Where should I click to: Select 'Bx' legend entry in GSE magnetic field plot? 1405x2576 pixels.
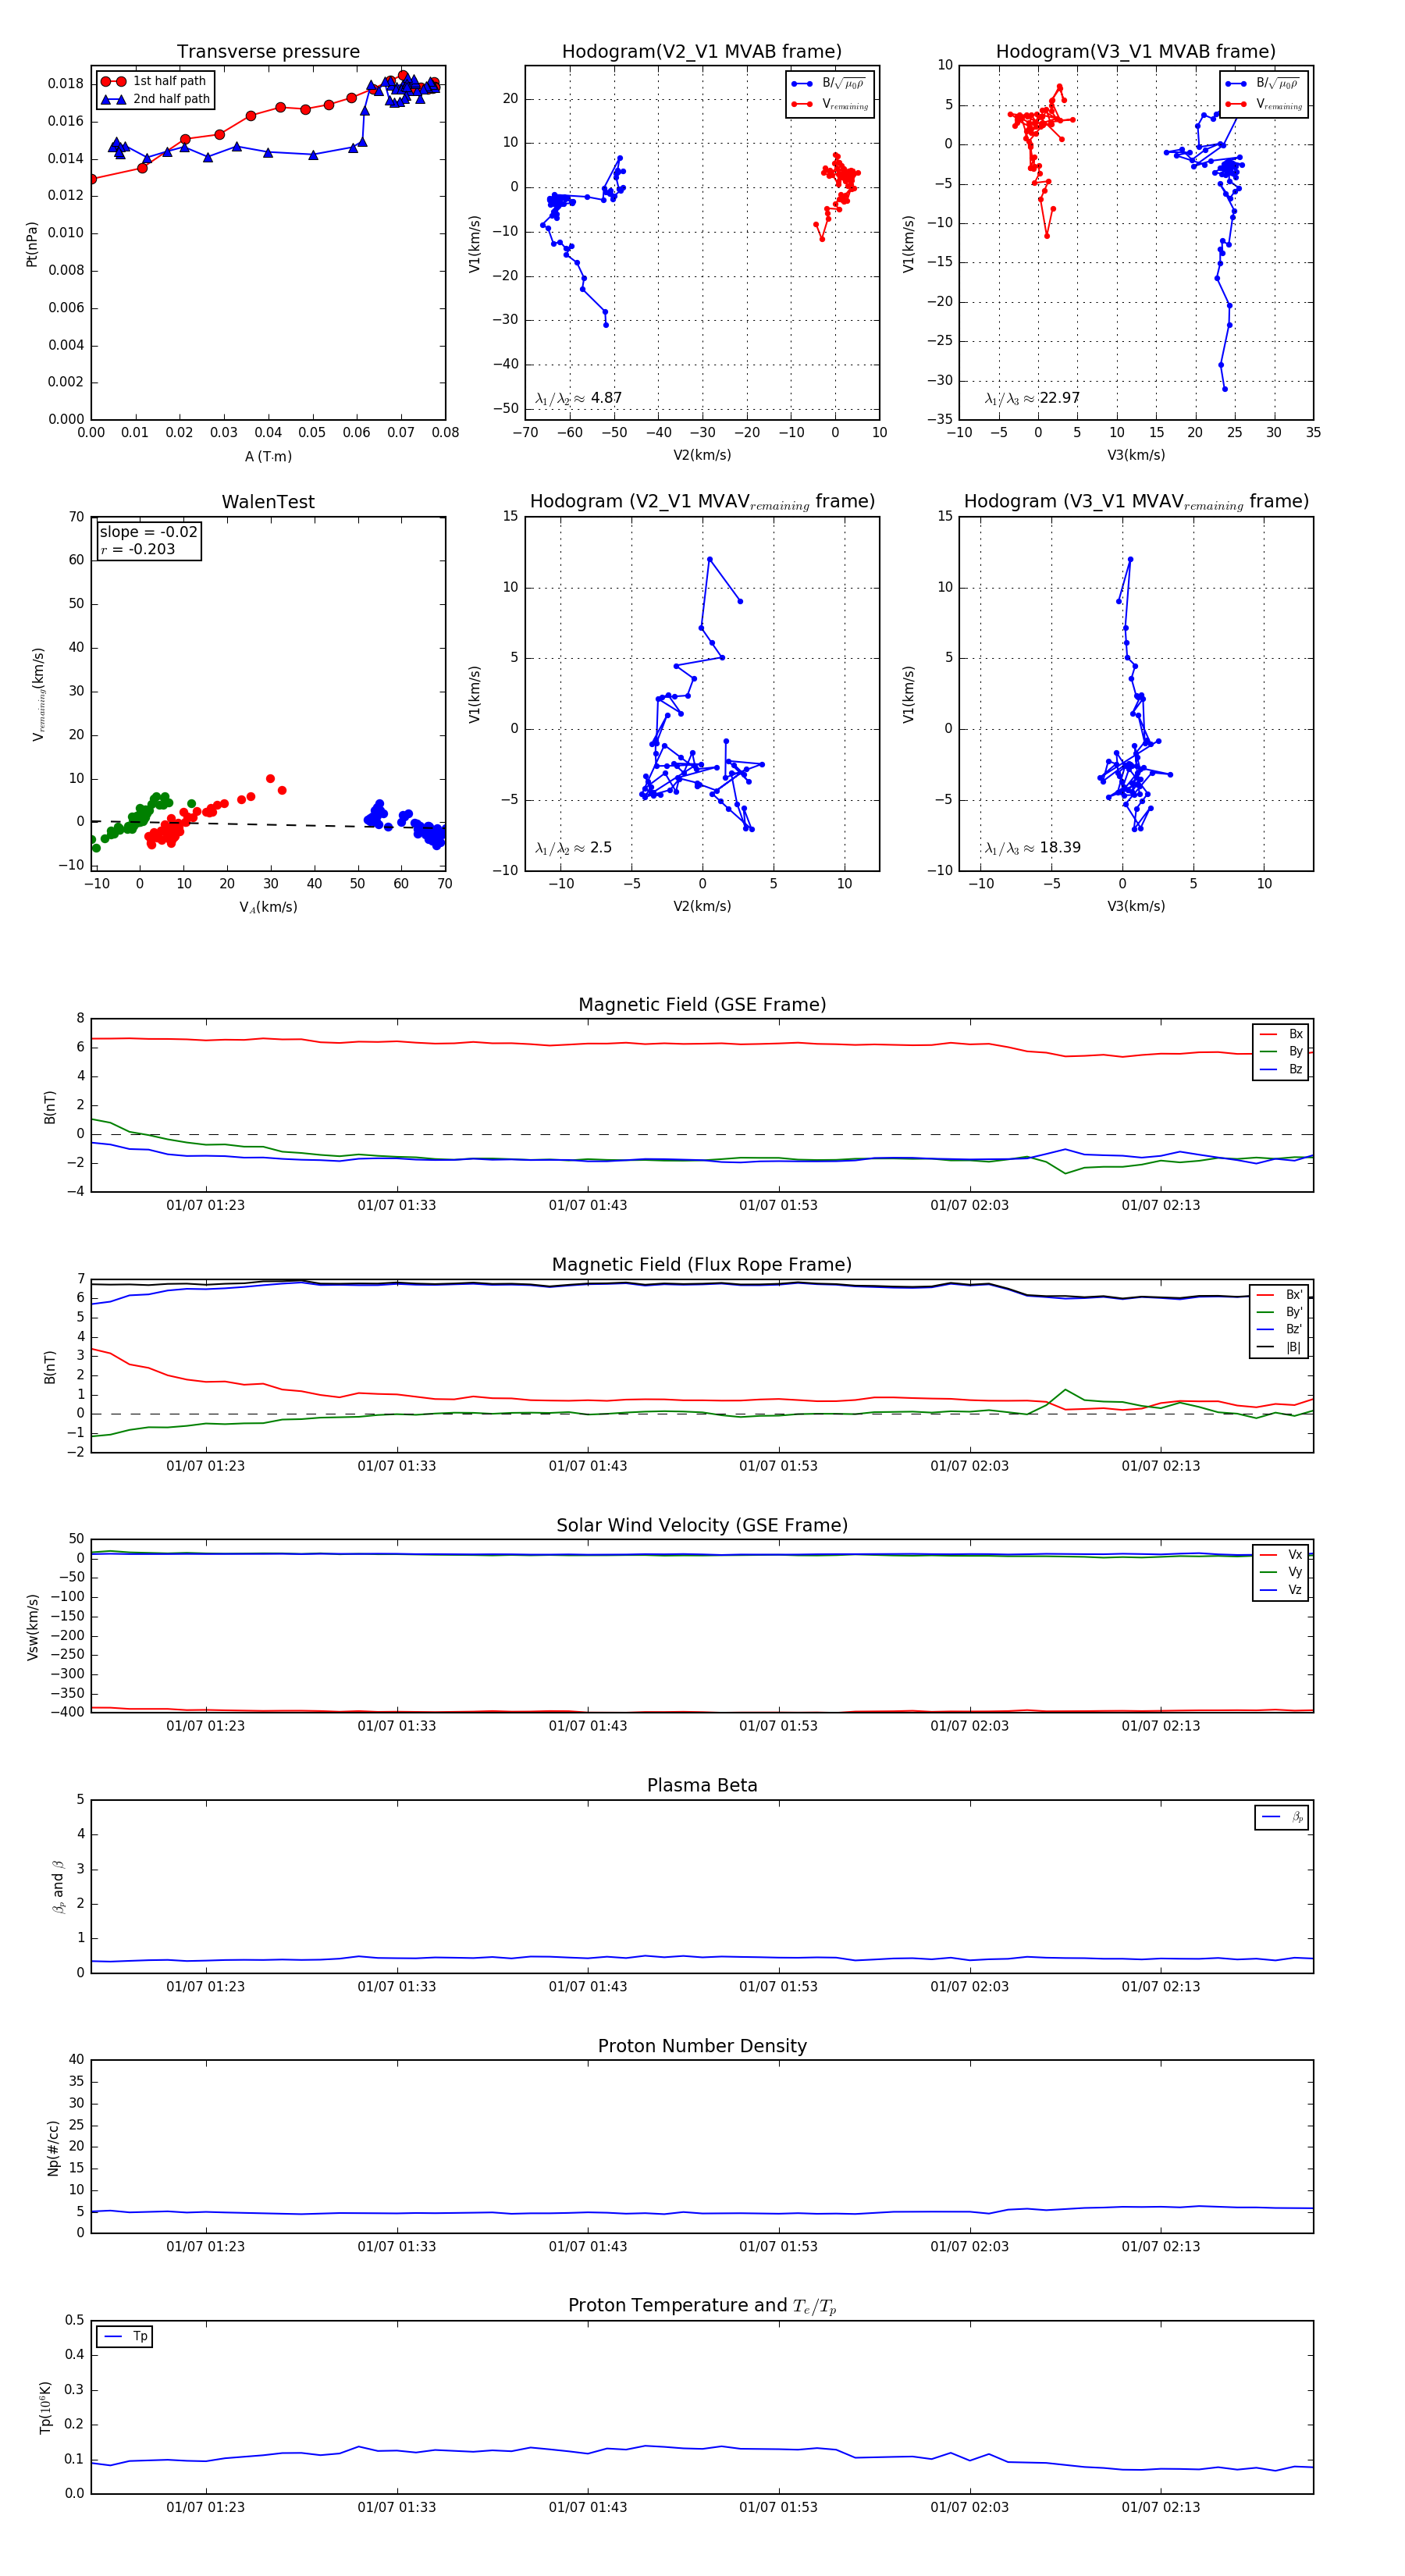[1281, 1034]
